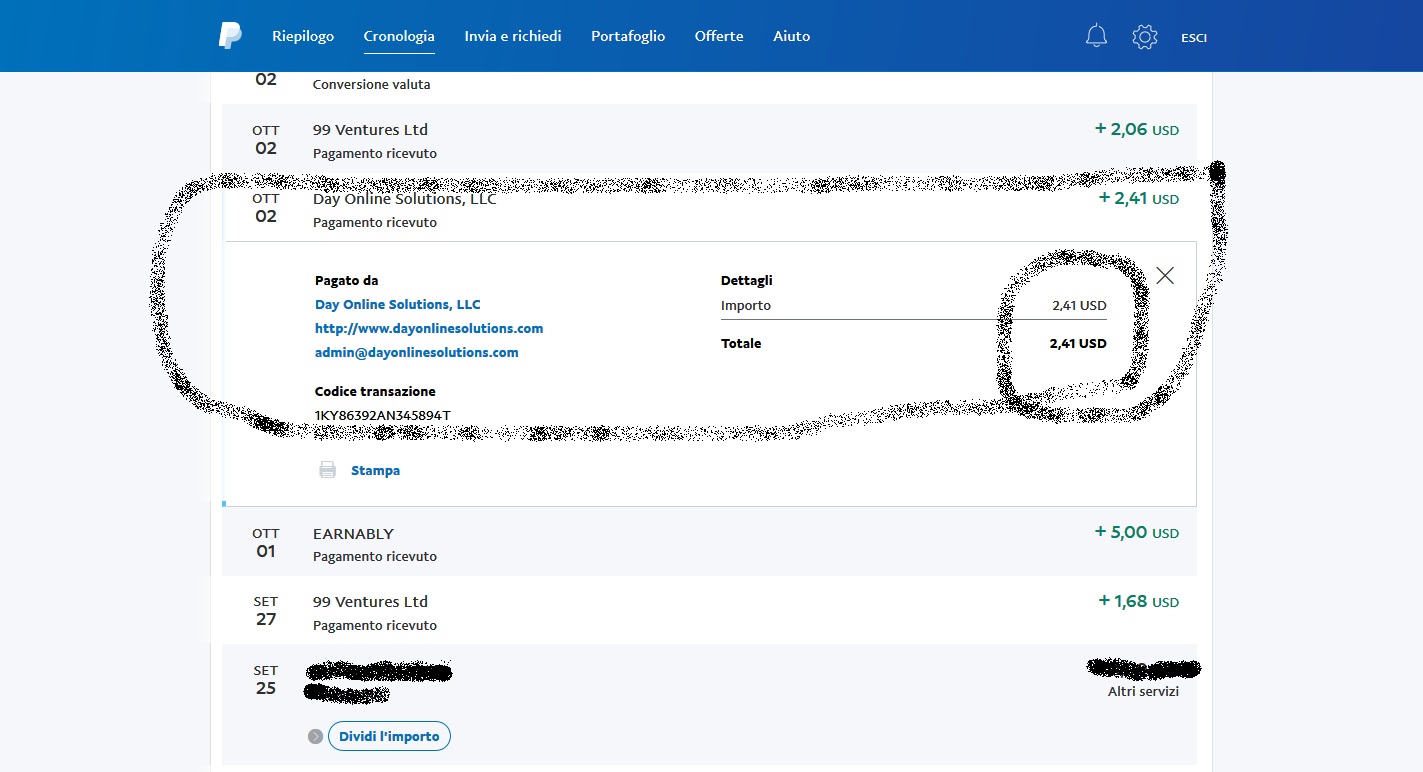
Task: Click admin@dayonlinesolutions.com email link
Action: tap(417, 352)
